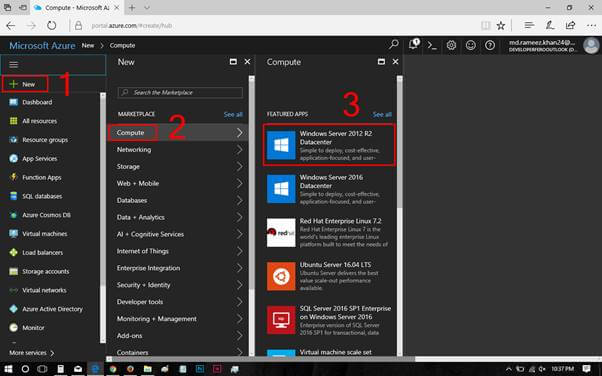Open SQL databases icon
This screenshot has height=376, width=602.
[x=13, y=196]
